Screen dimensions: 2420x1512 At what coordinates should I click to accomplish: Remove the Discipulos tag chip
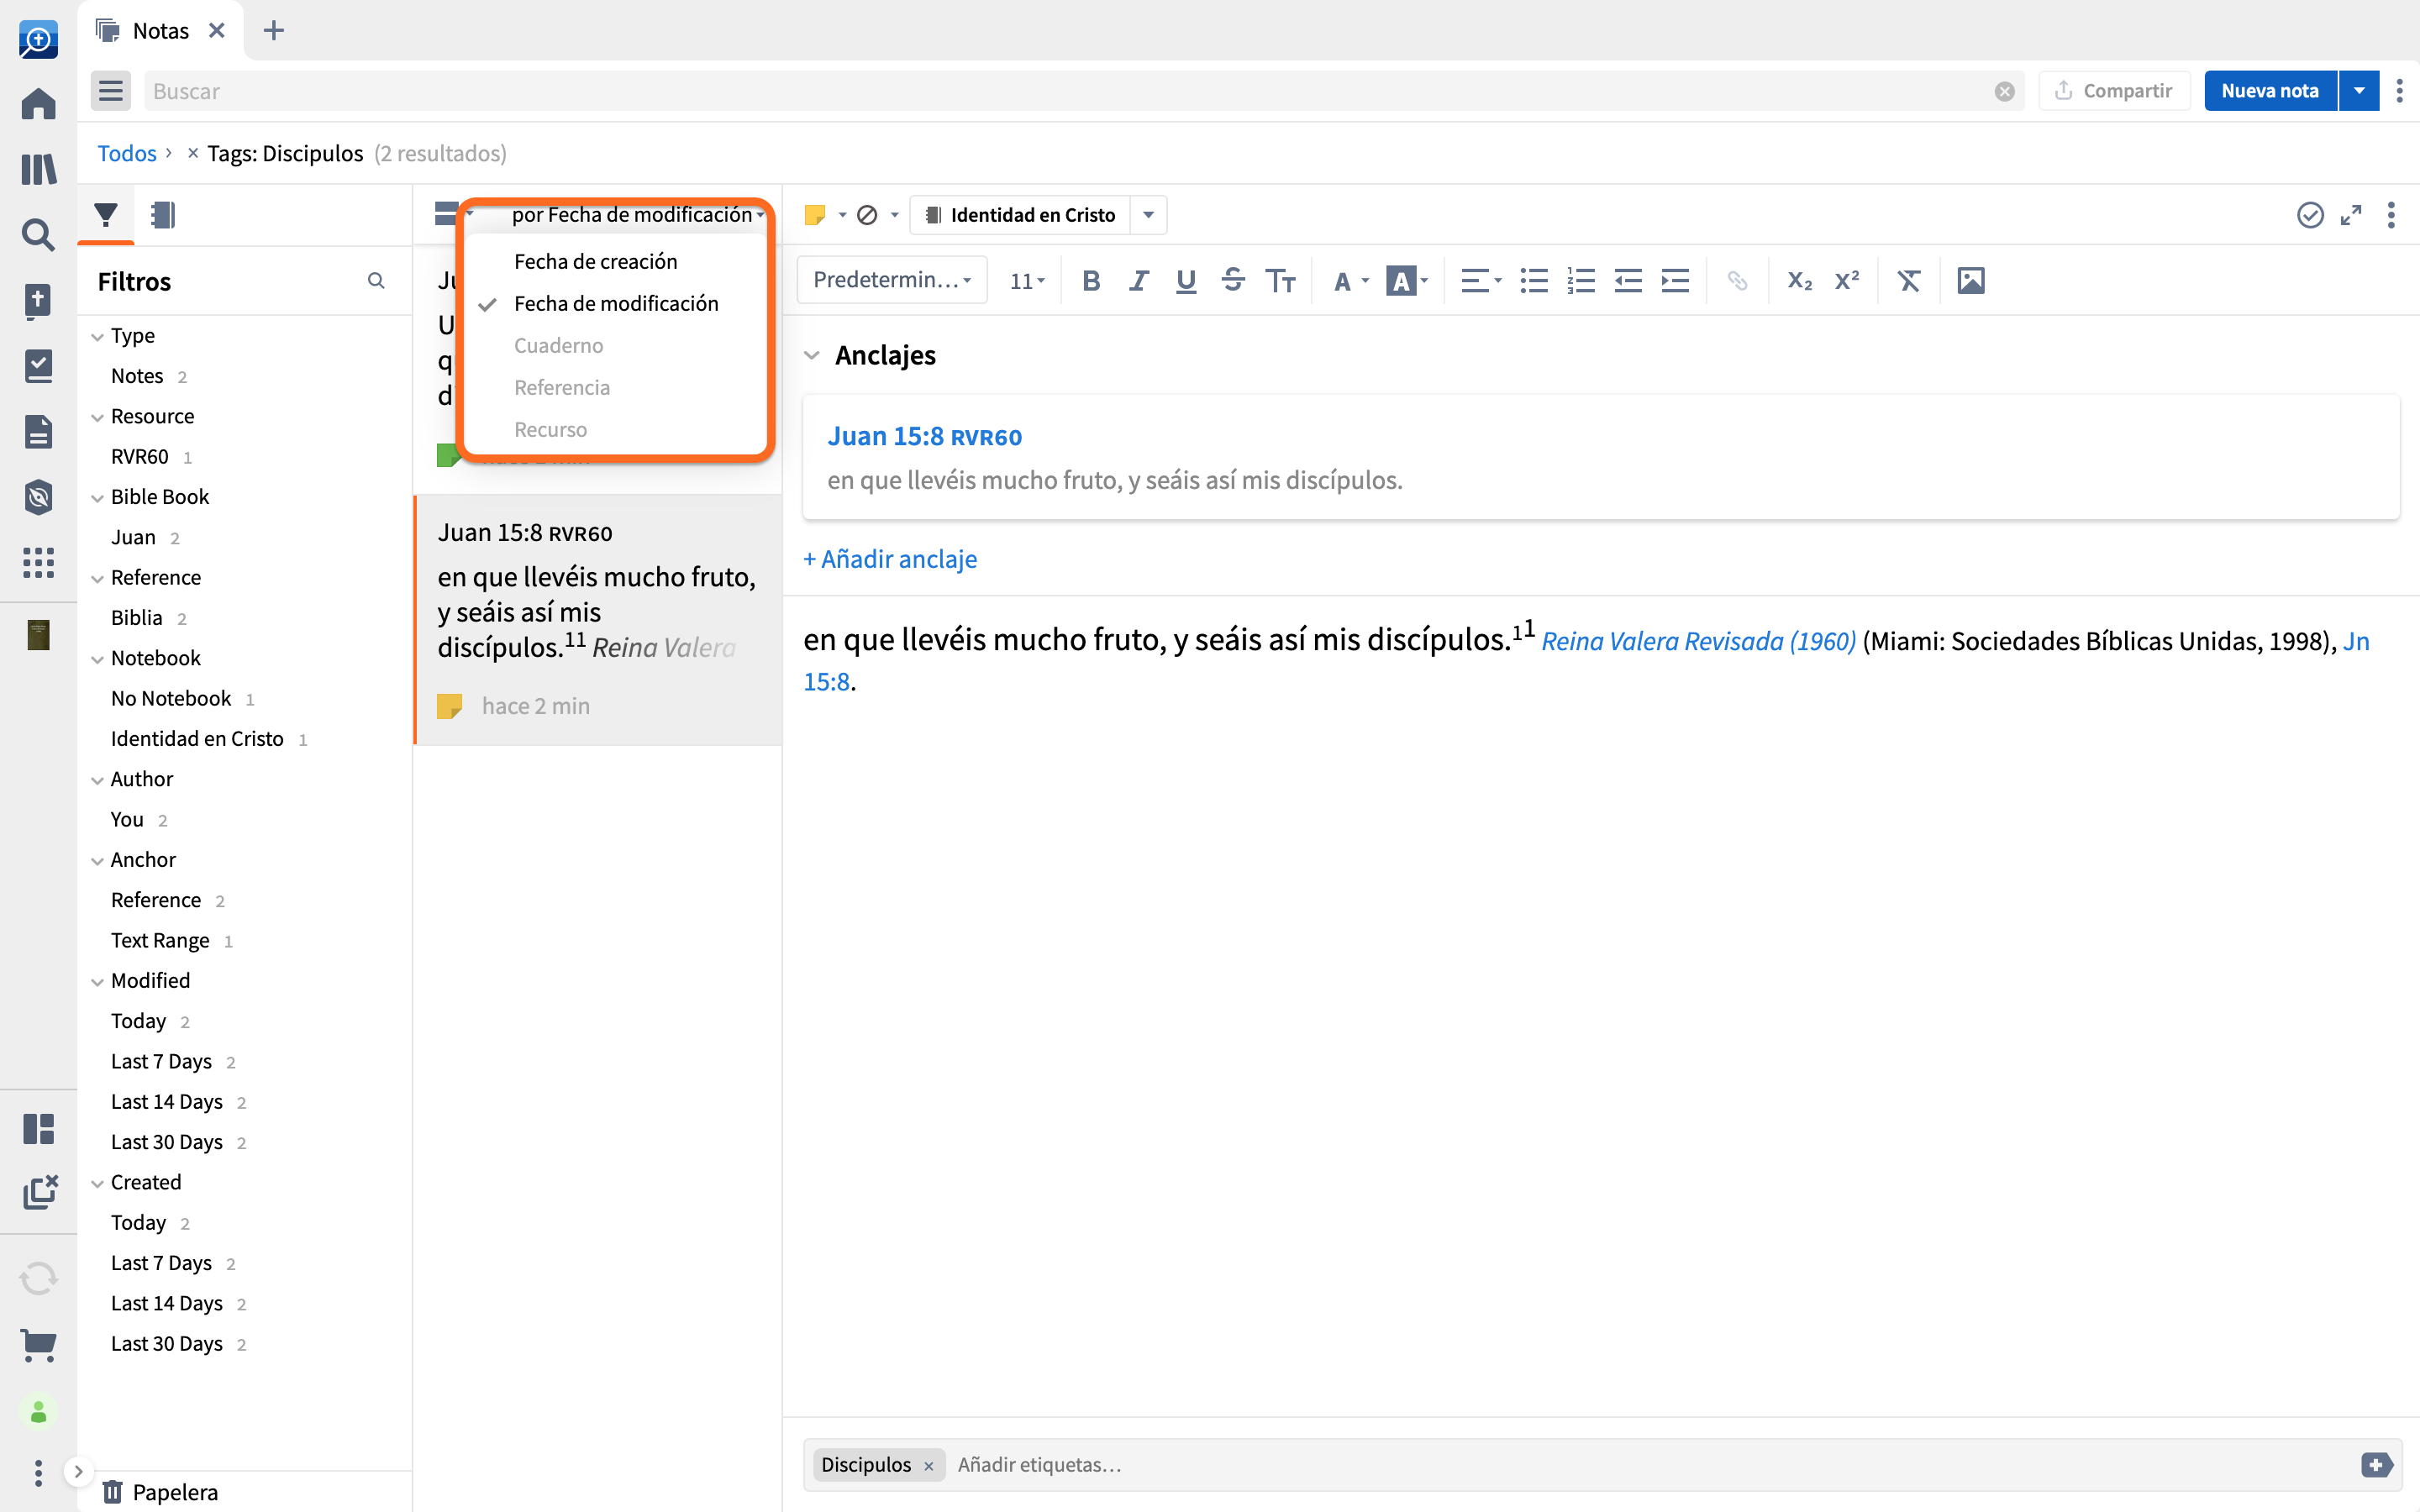928,1466
